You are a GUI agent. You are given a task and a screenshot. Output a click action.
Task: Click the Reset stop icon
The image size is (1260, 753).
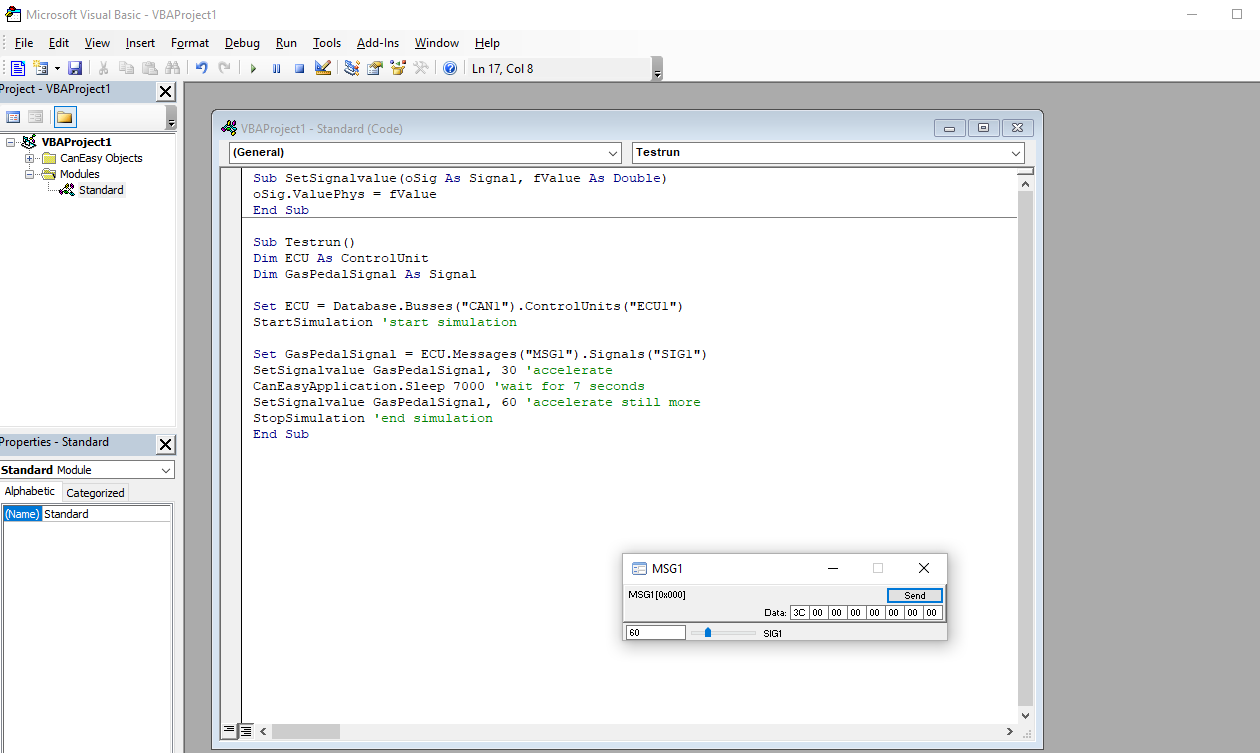(299, 68)
